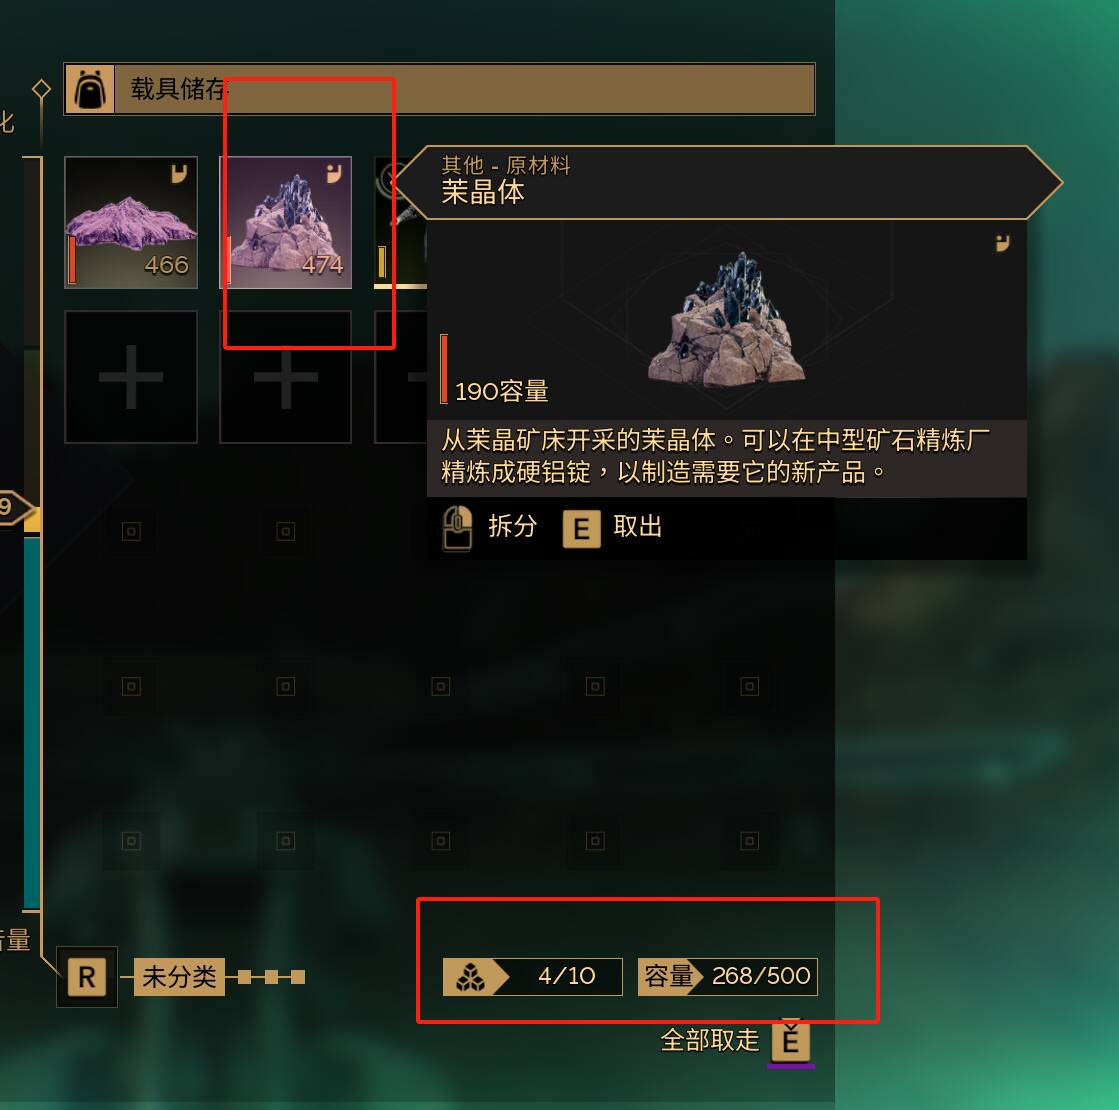Click the E key beside 全部取走

(x=791, y=1040)
